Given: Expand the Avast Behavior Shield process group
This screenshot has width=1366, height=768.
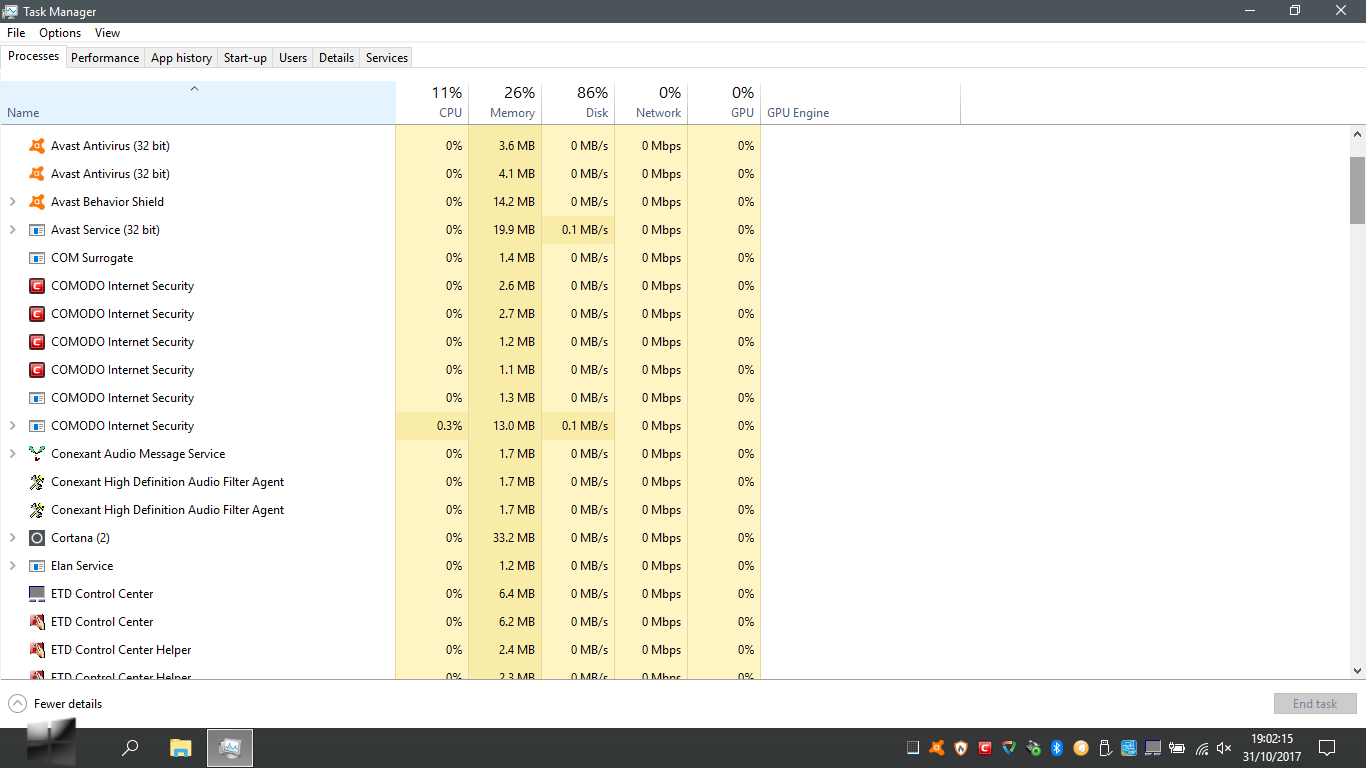Looking at the screenshot, I should (x=12, y=202).
